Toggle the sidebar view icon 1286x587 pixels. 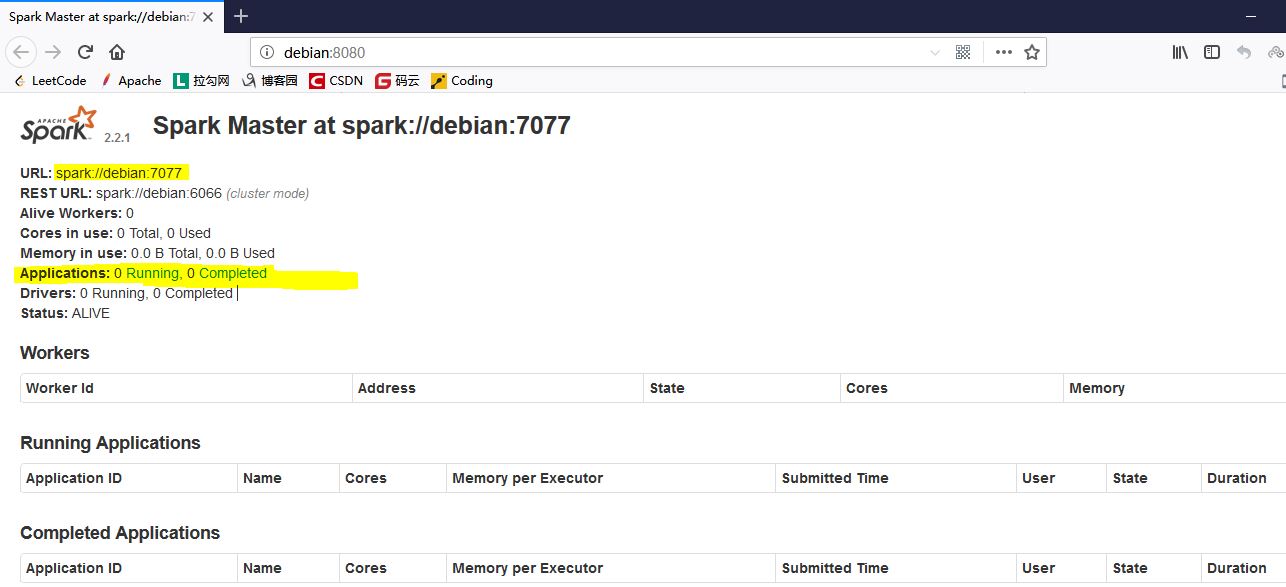(x=1212, y=52)
